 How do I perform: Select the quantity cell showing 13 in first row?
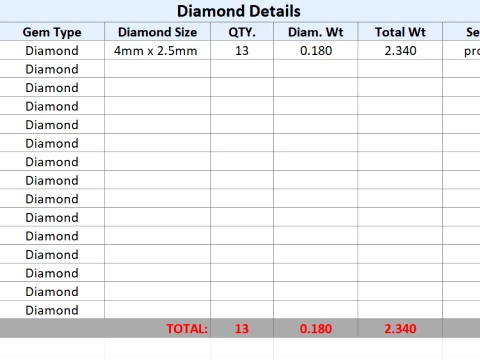tap(242, 51)
